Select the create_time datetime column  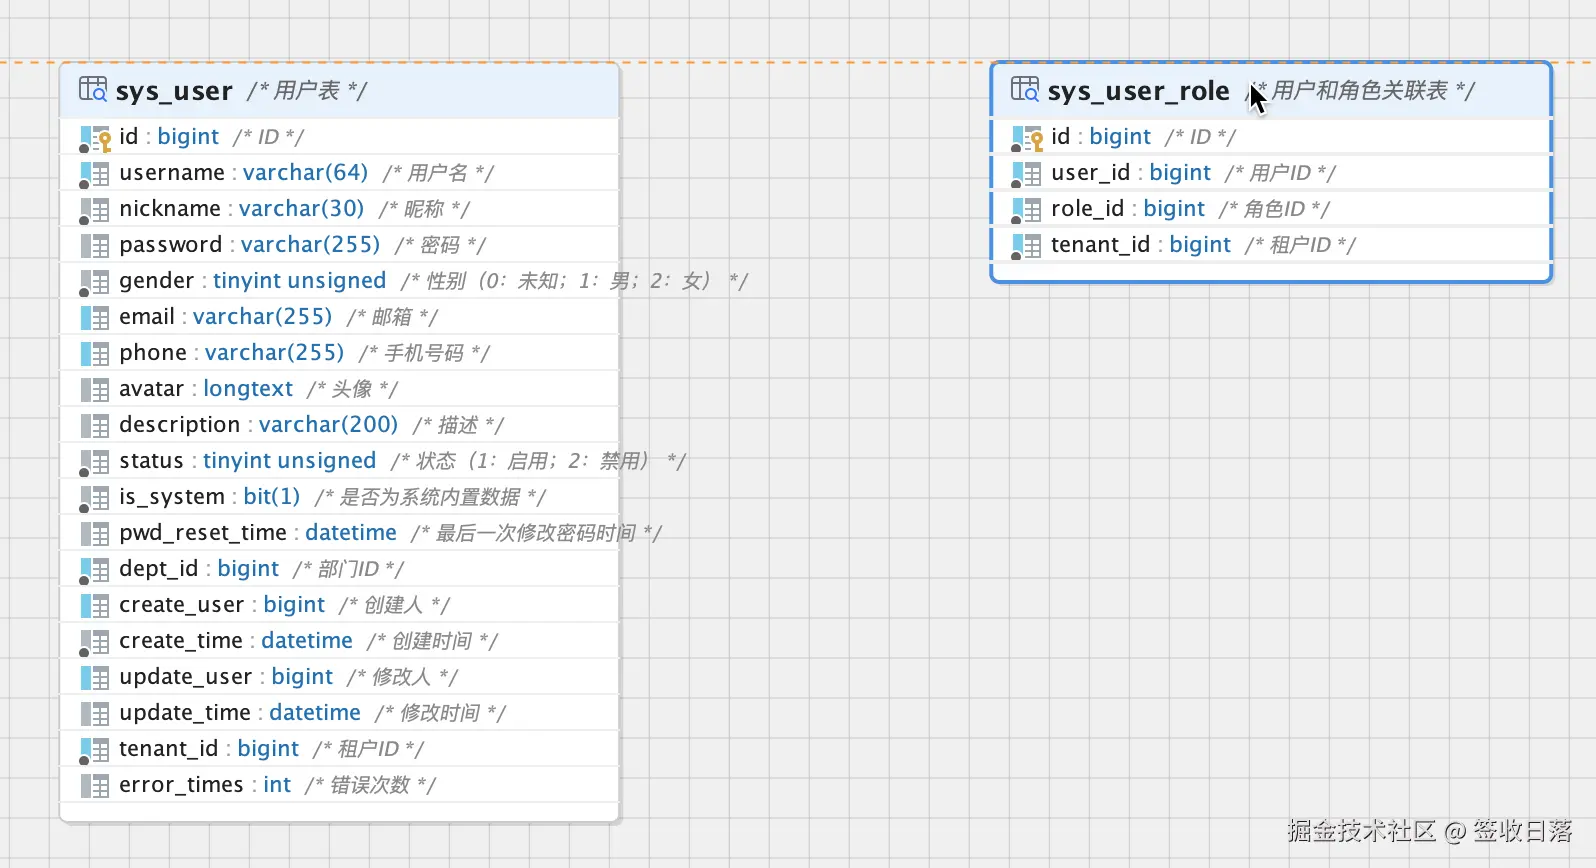pyautogui.click(x=339, y=641)
